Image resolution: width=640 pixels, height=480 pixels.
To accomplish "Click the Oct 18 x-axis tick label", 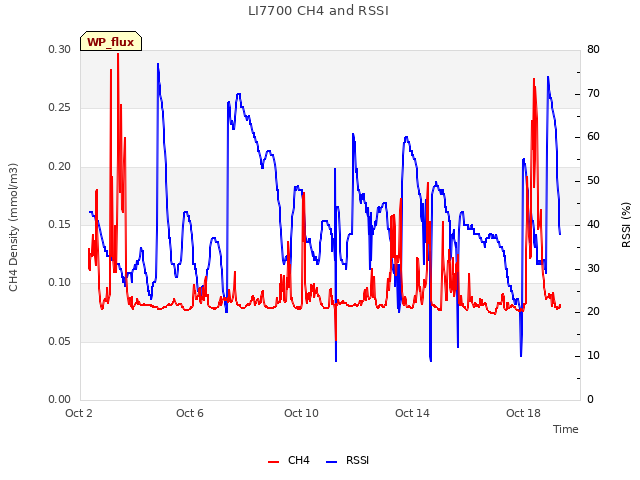I will pyautogui.click(x=523, y=413).
